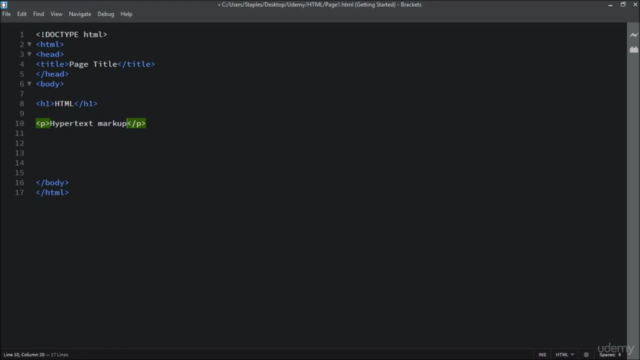Collapse the body tag fold arrow
Viewport: 640px width, 360px height.
pos(29,84)
